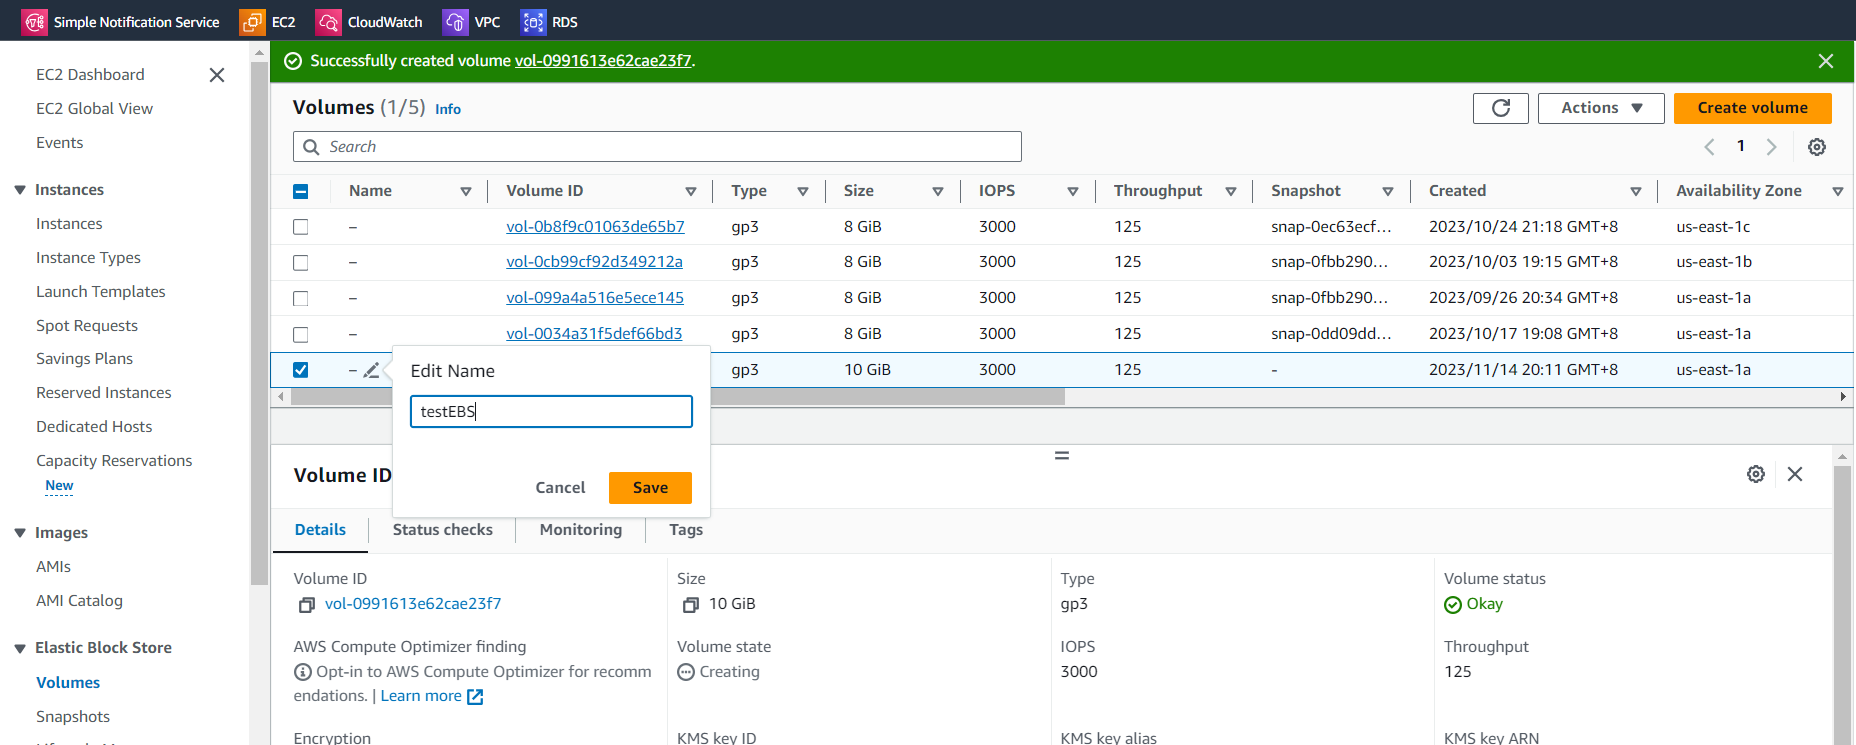
Task: Sort by Volume ID column arrow
Action: coord(691,191)
